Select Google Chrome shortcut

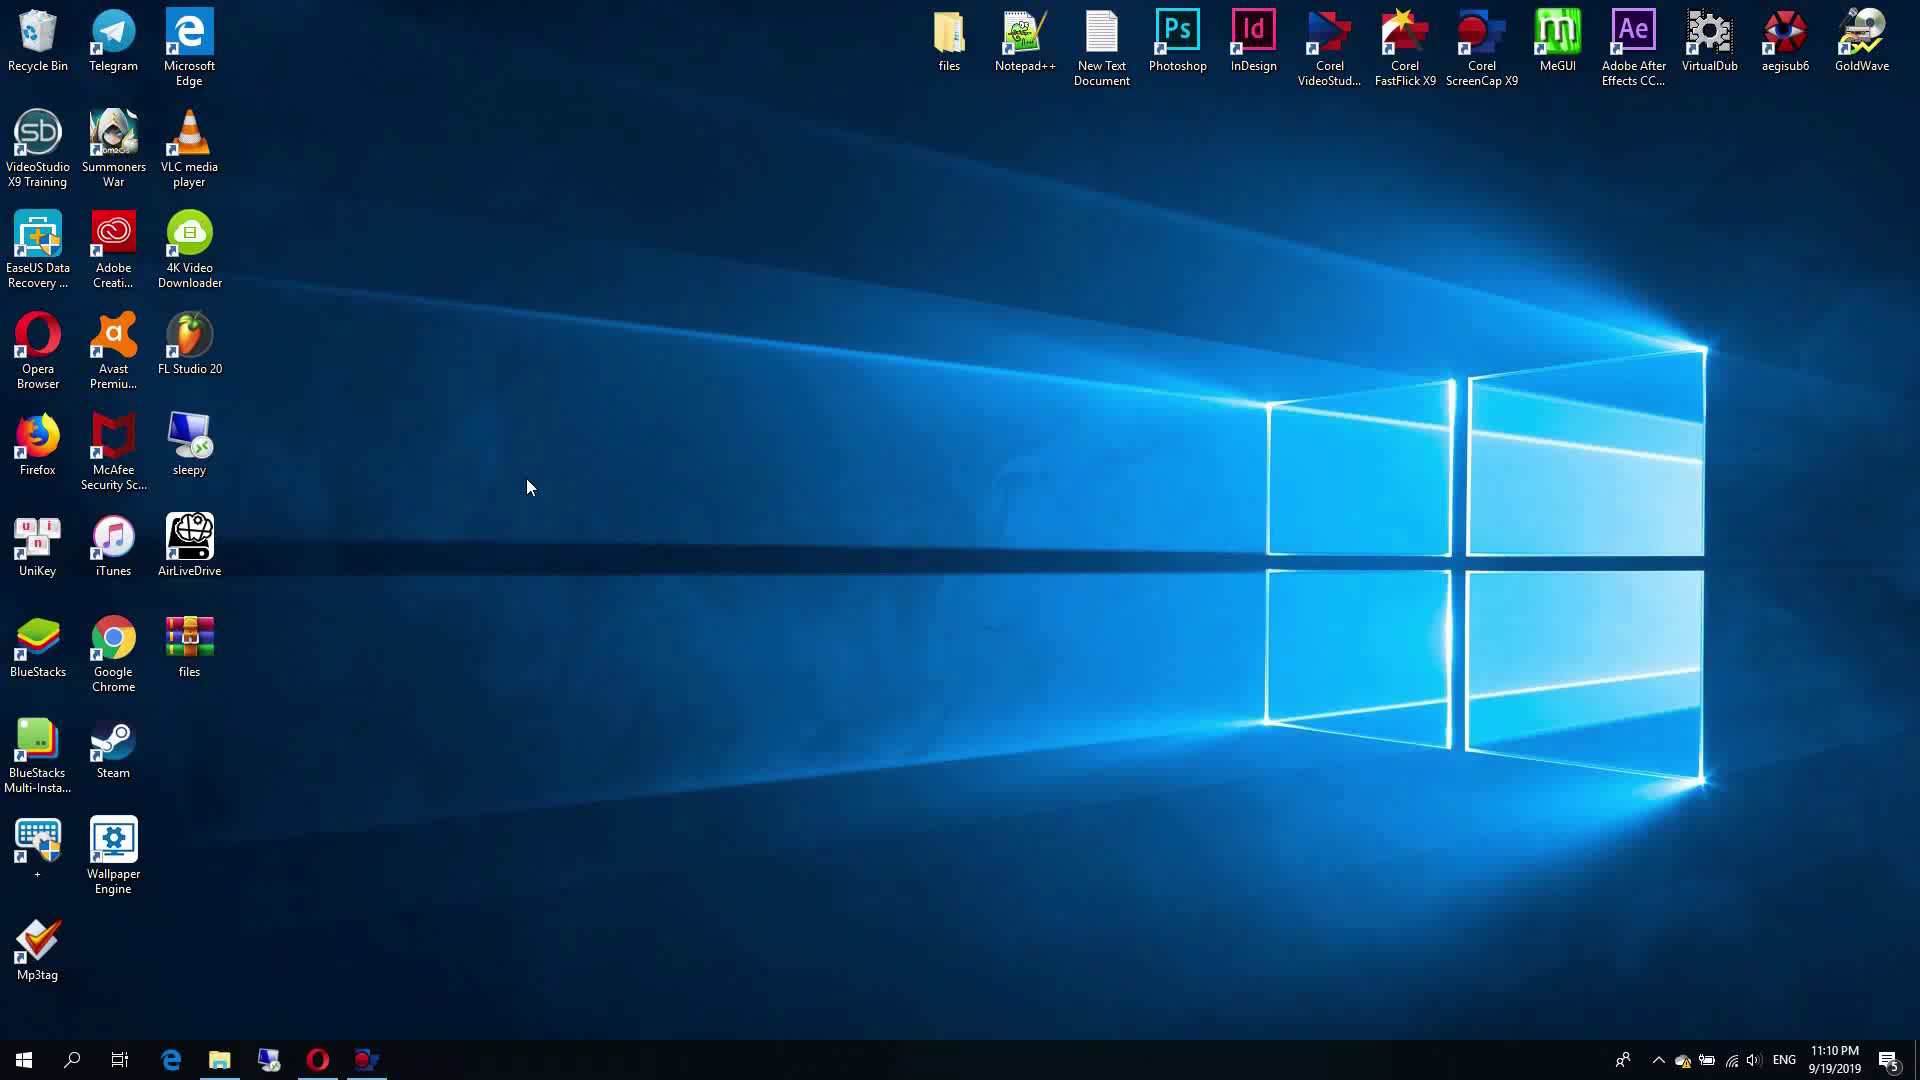pos(113,653)
